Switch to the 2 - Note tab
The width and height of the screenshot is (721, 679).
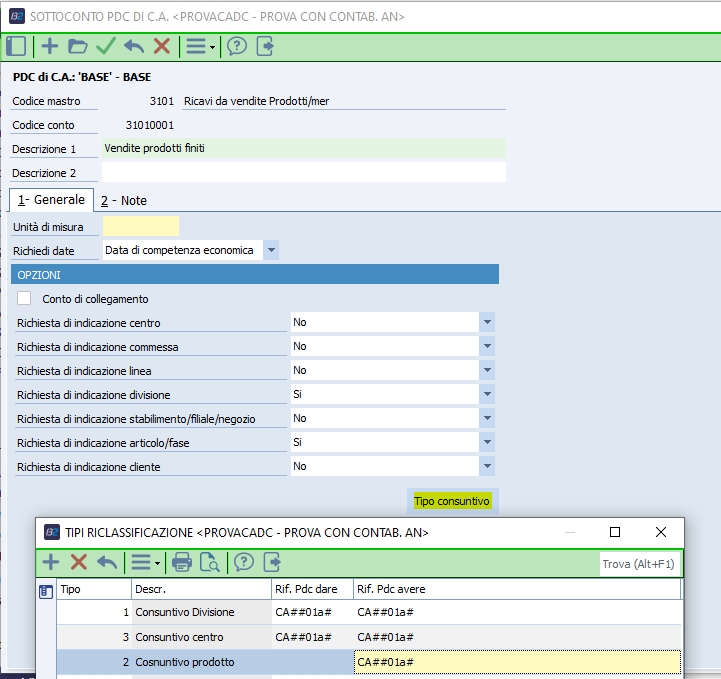point(124,201)
